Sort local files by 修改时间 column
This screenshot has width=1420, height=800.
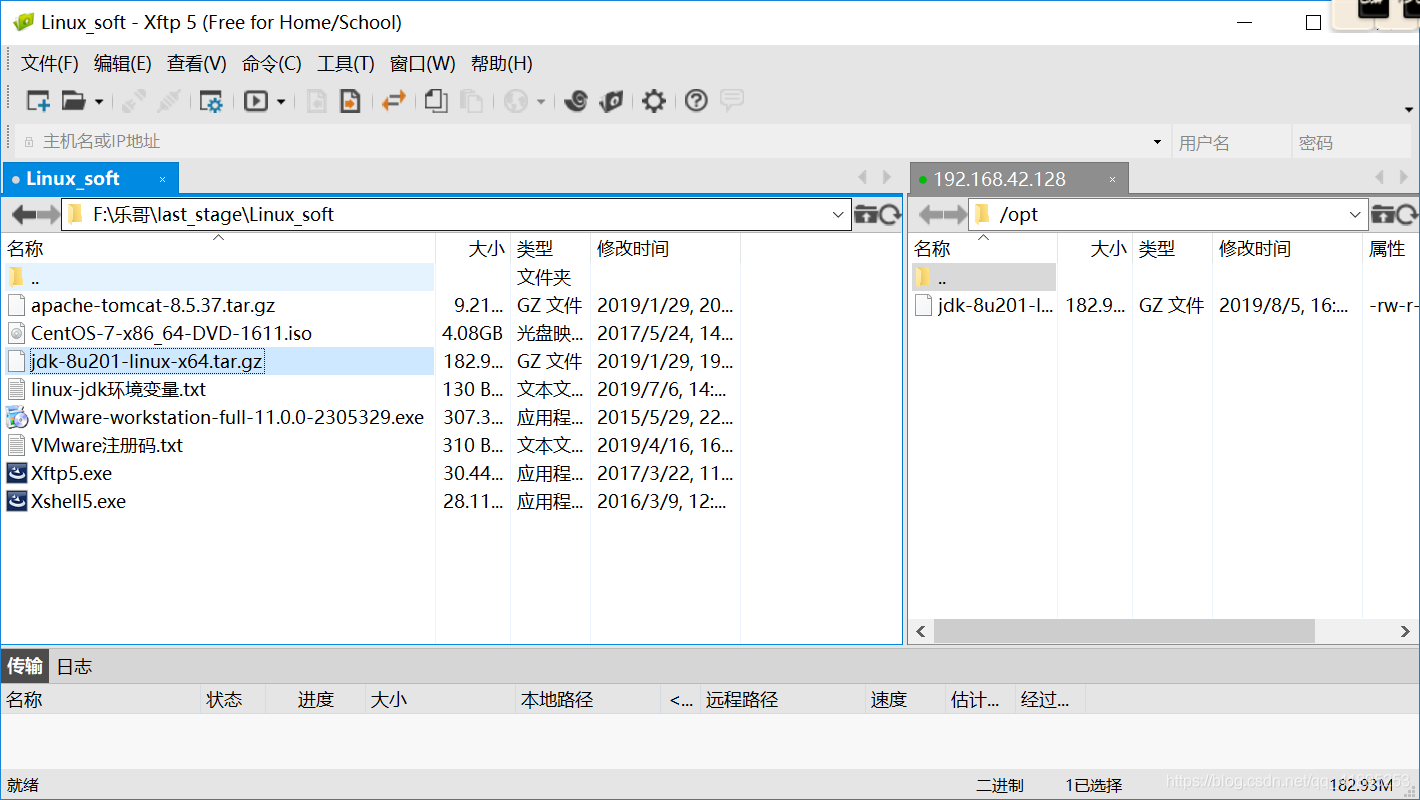[x=665, y=248]
